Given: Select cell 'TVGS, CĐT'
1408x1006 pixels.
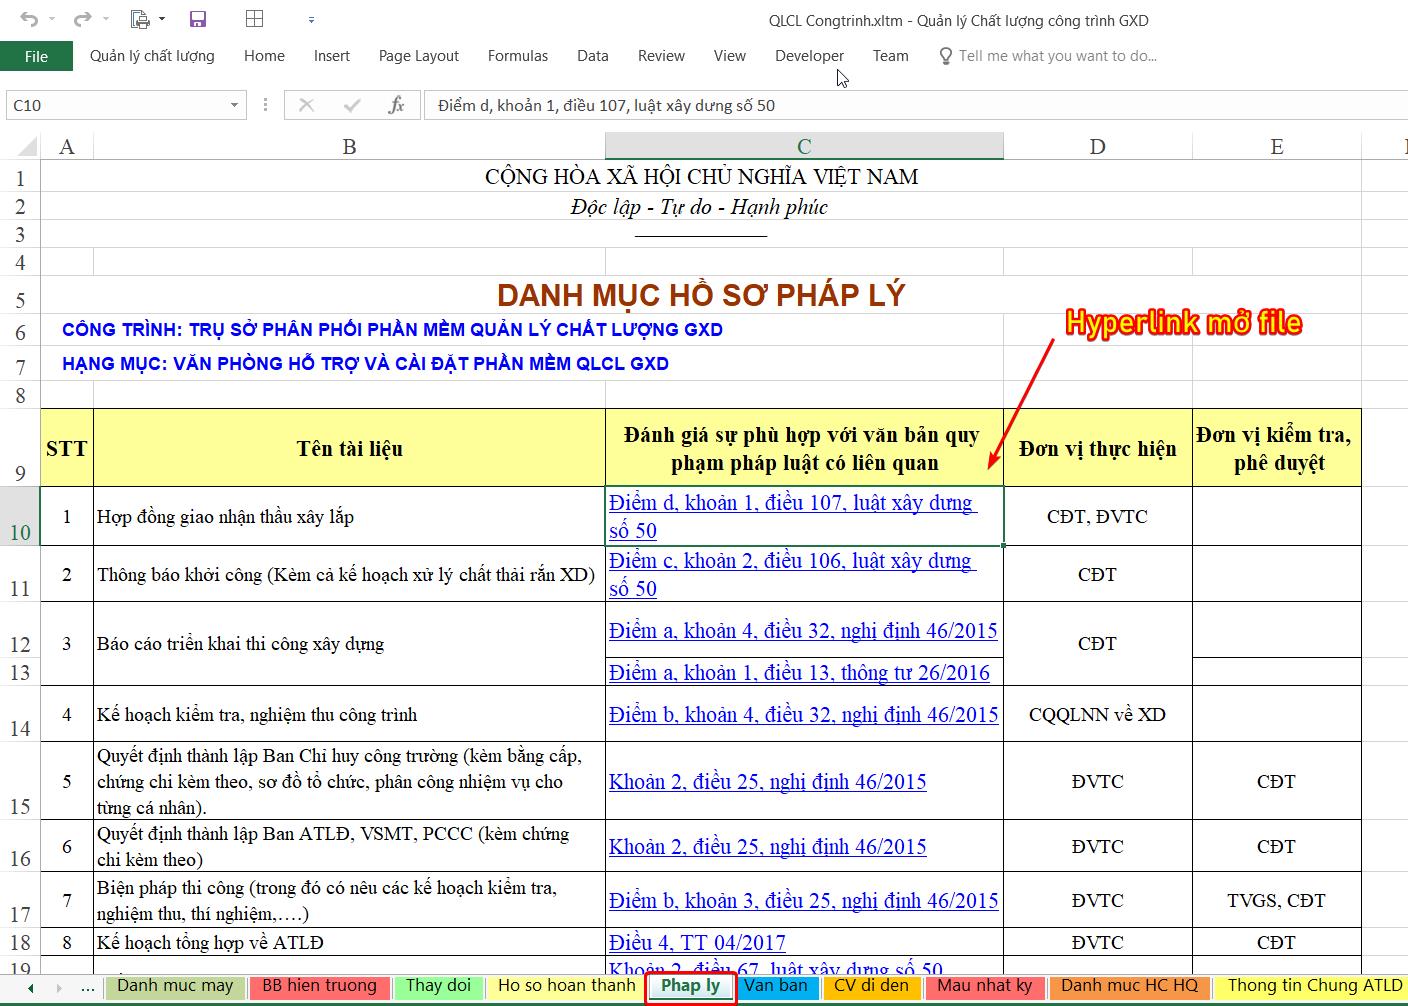Looking at the screenshot, I should click(x=1277, y=901).
